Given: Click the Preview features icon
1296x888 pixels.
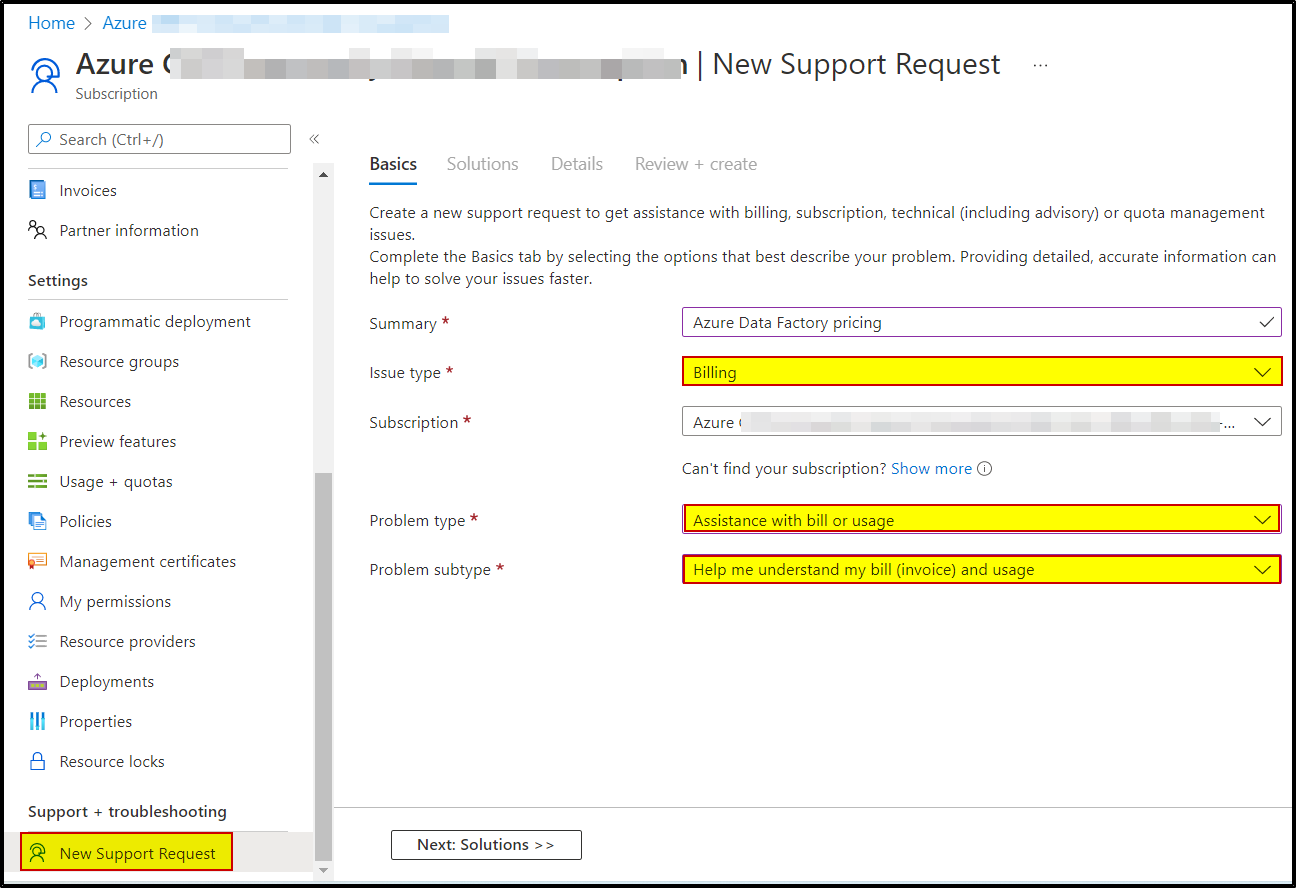Looking at the screenshot, I should 38,441.
